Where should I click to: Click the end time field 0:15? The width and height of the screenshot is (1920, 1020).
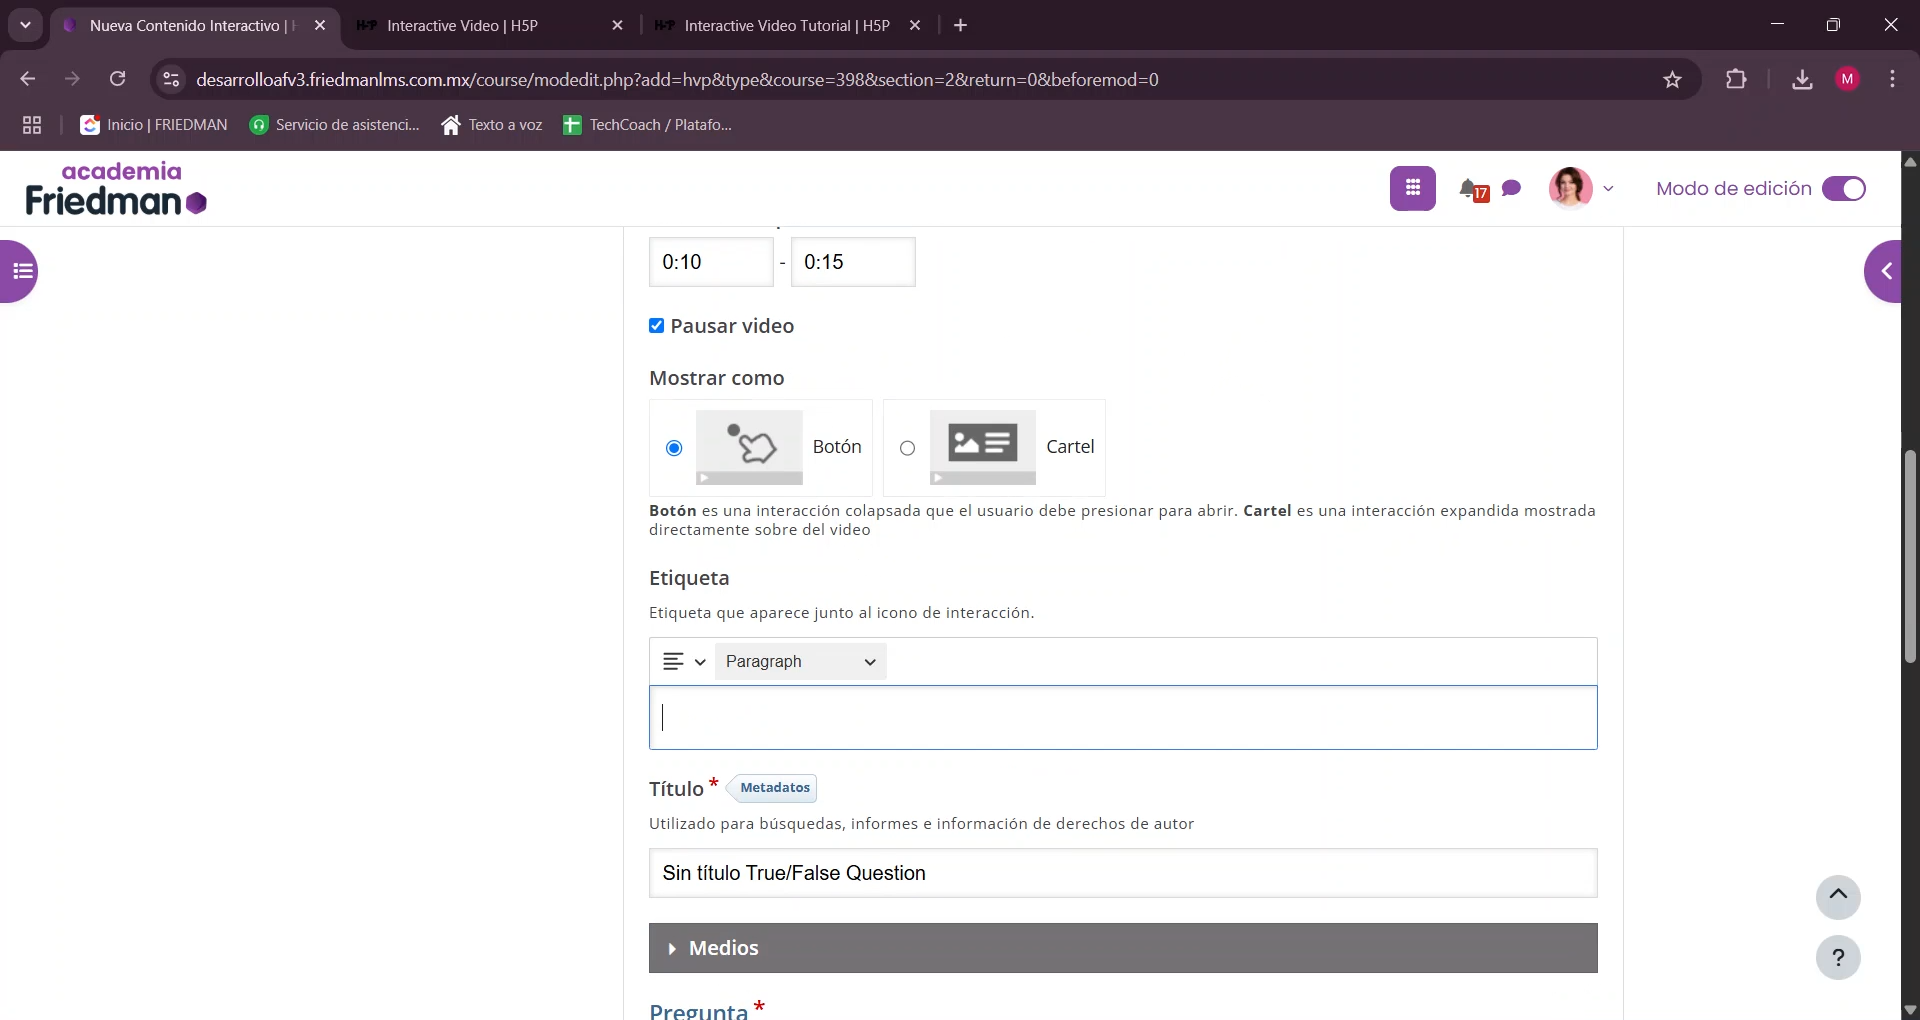click(x=853, y=262)
